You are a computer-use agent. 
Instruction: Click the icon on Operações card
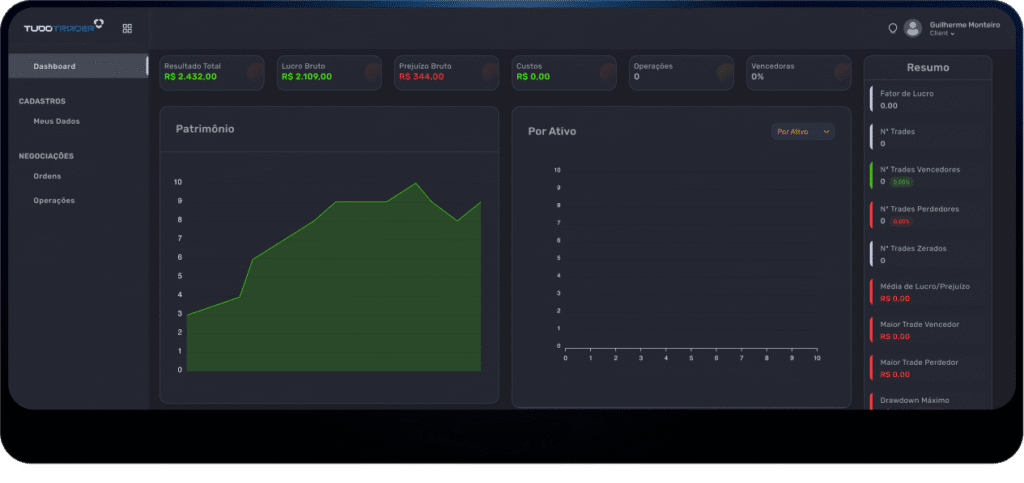coord(724,71)
